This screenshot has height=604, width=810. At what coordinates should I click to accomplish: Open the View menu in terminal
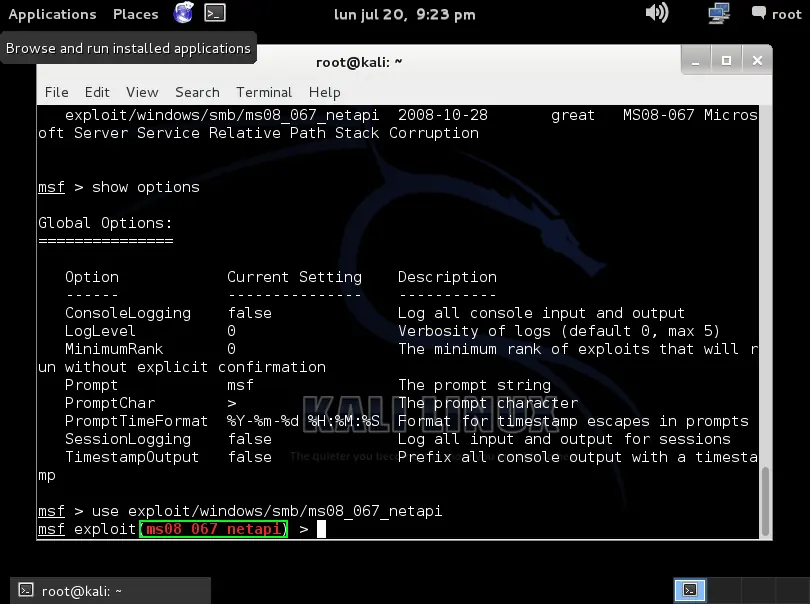(x=142, y=92)
